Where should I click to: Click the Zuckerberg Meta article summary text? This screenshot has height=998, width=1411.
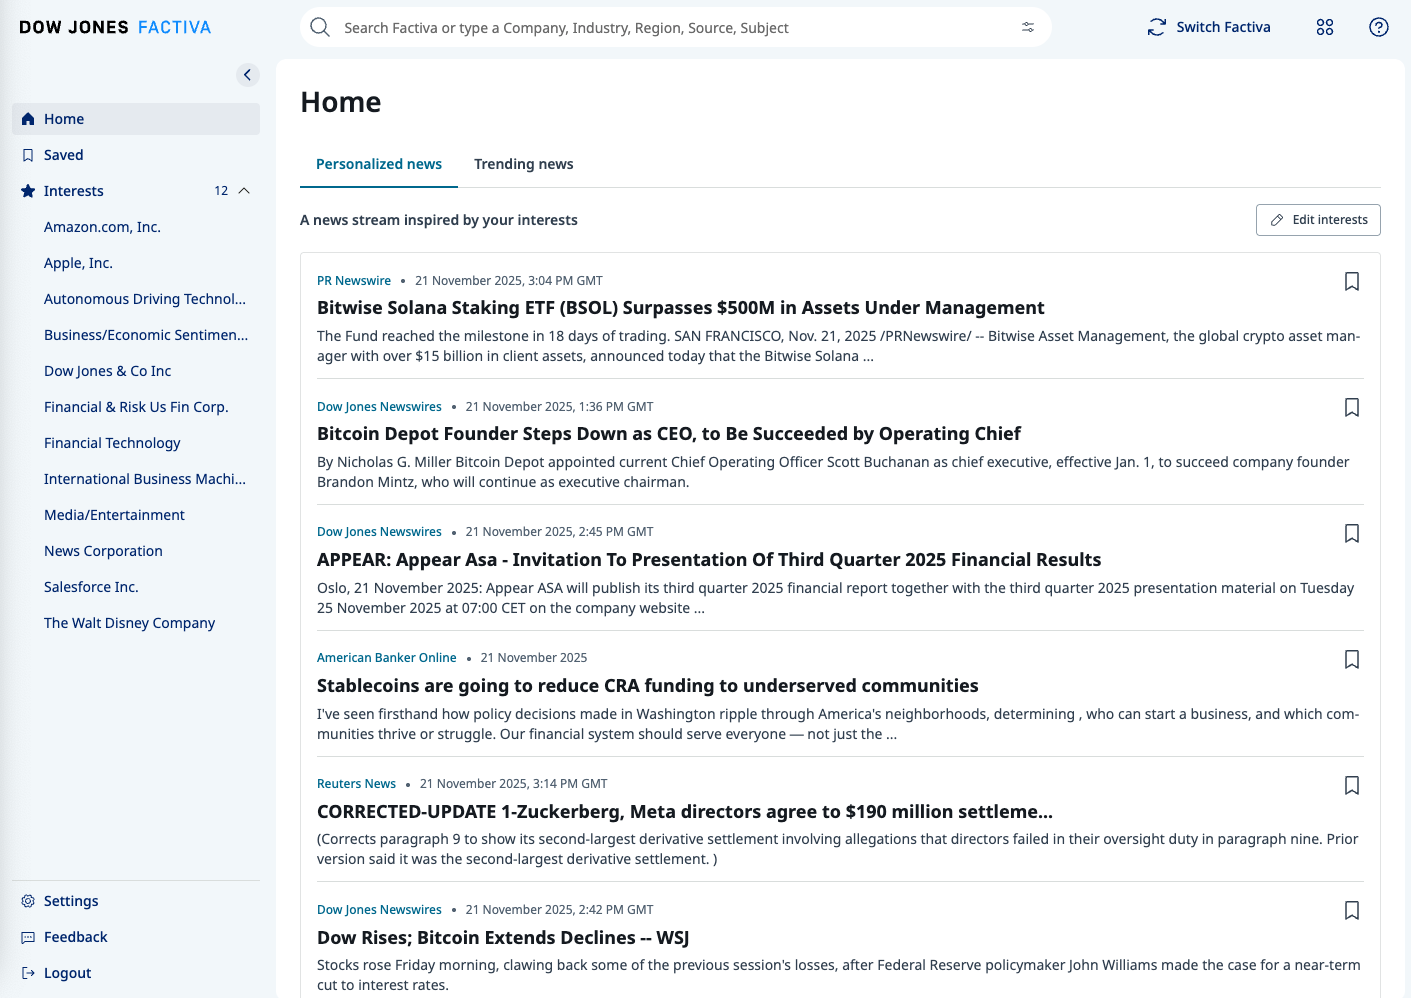click(x=838, y=849)
